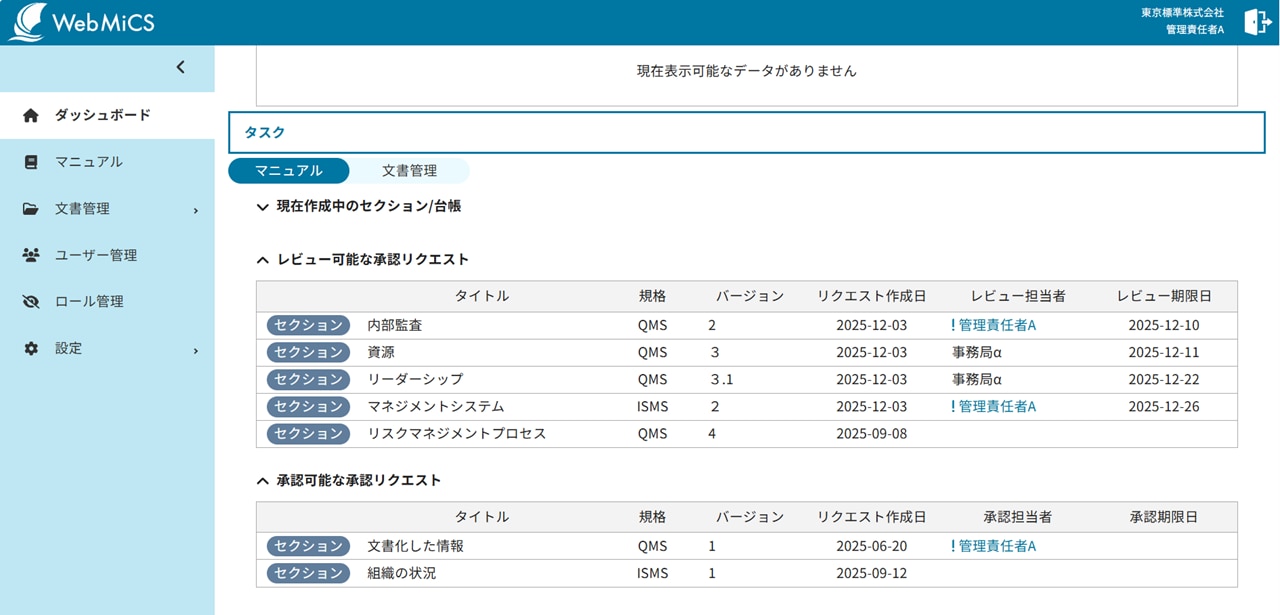Expand 現在作成中のセクション/台帳 section
This screenshot has width=1280, height=615.
click(x=263, y=207)
